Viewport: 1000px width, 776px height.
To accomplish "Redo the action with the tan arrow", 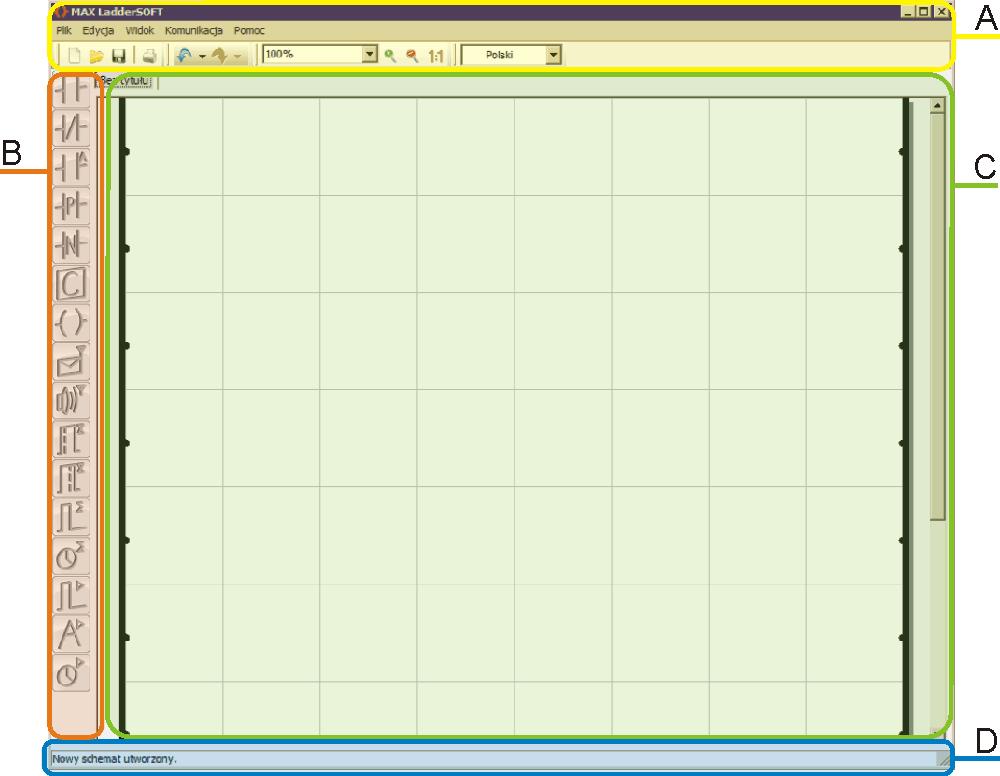I will (x=219, y=56).
